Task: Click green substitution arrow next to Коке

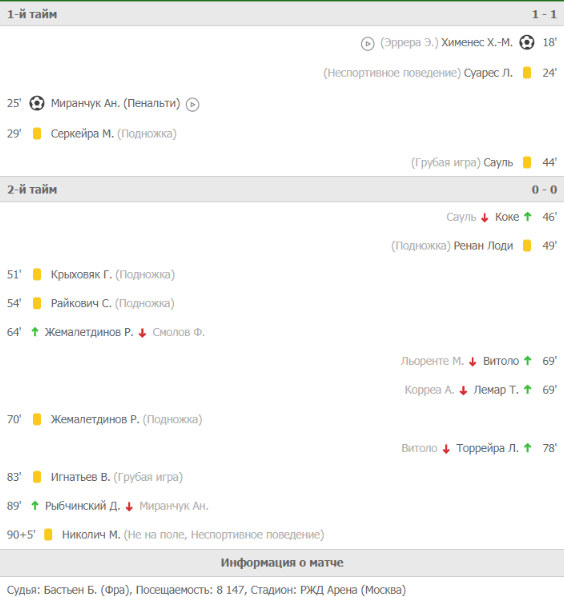Action: (527, 217)
